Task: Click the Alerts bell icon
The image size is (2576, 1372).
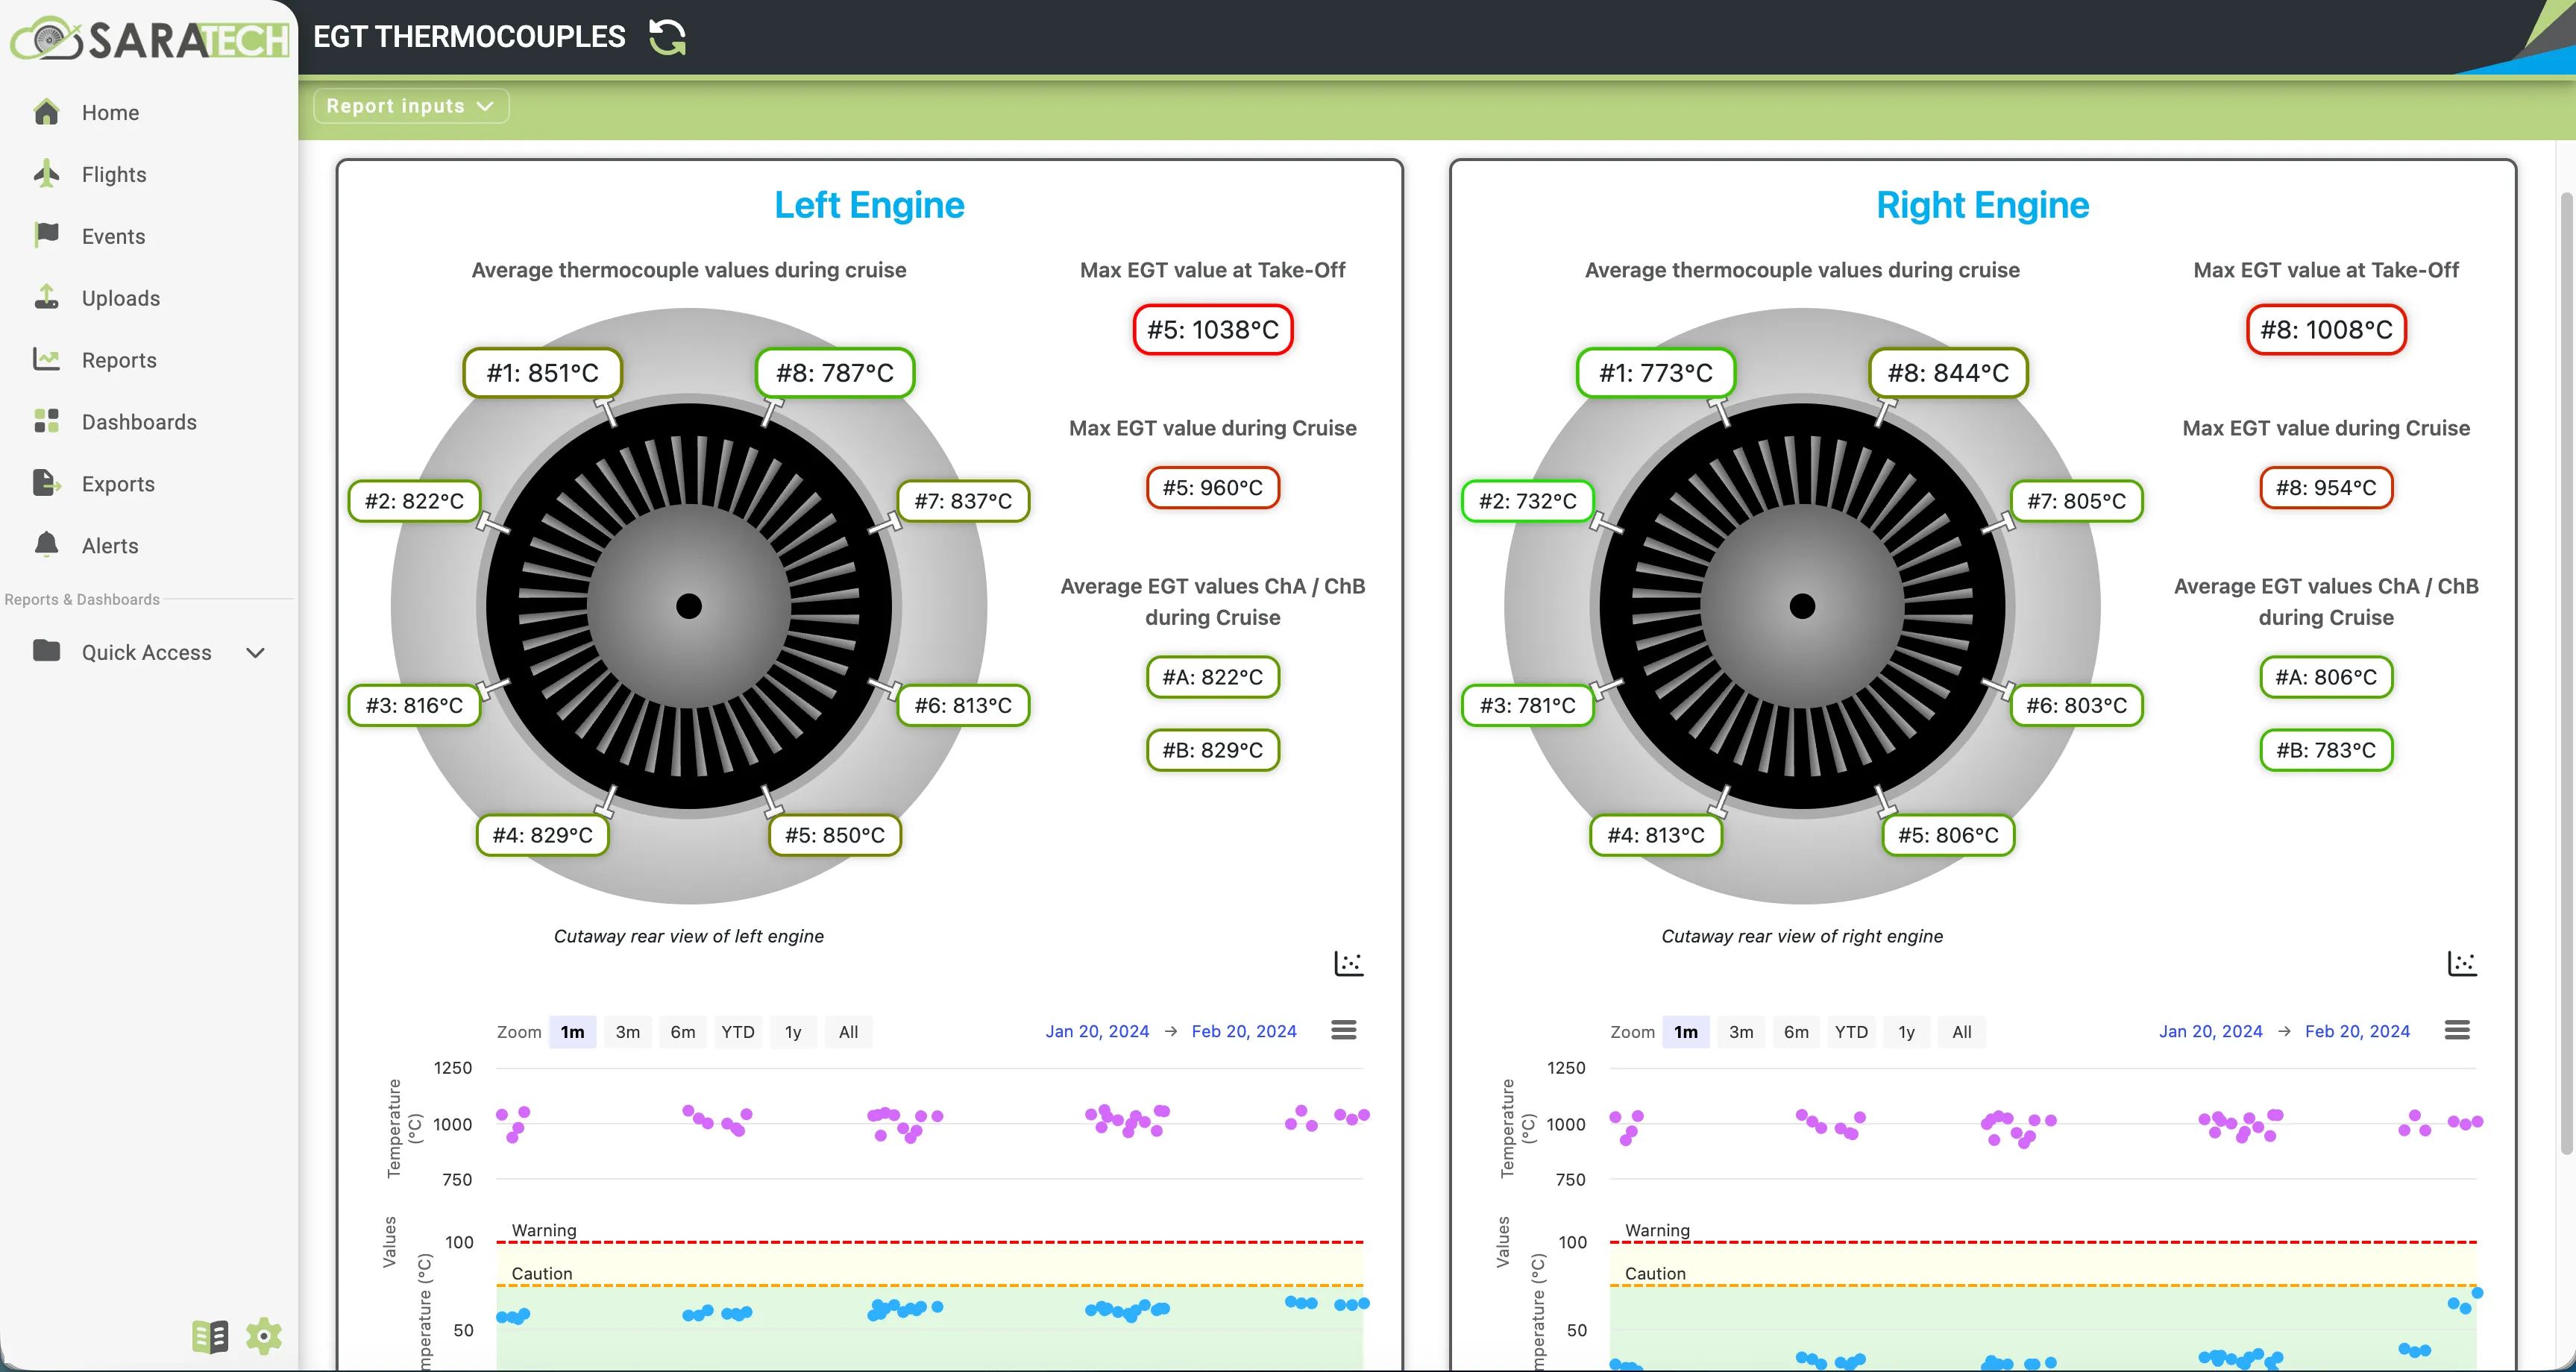Action: (46, 545)
